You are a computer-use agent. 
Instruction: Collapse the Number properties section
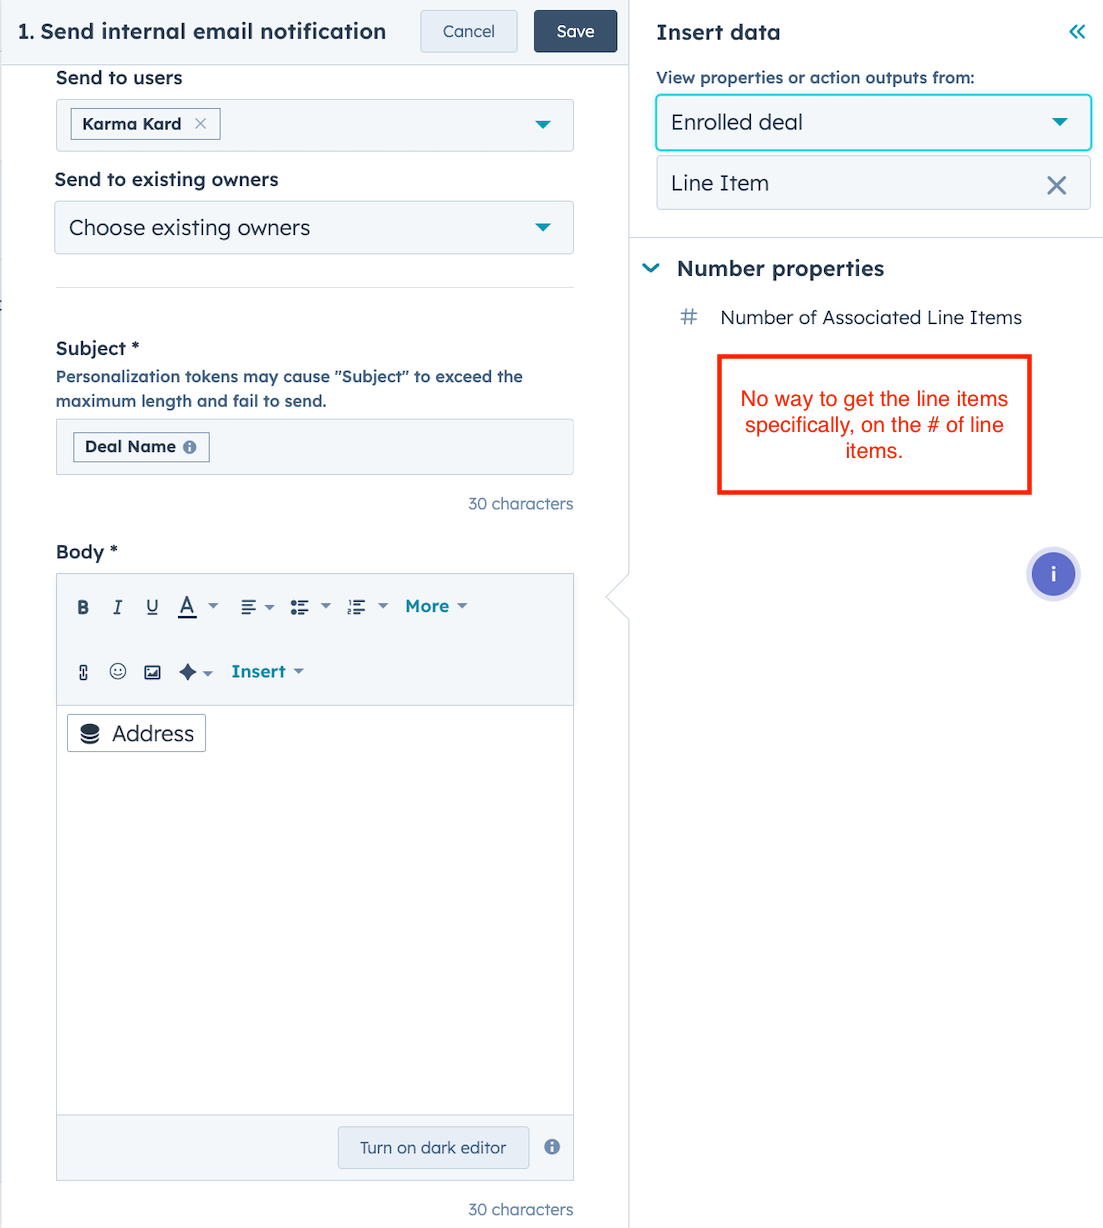click(x=651, y=268)
